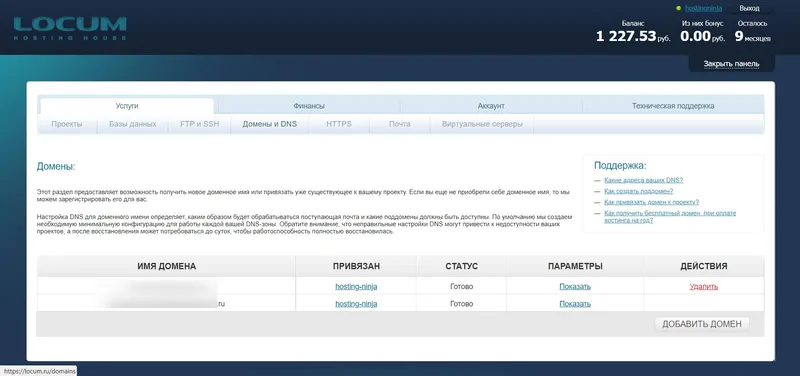Click the remaining 9 месяцев value

753,36
